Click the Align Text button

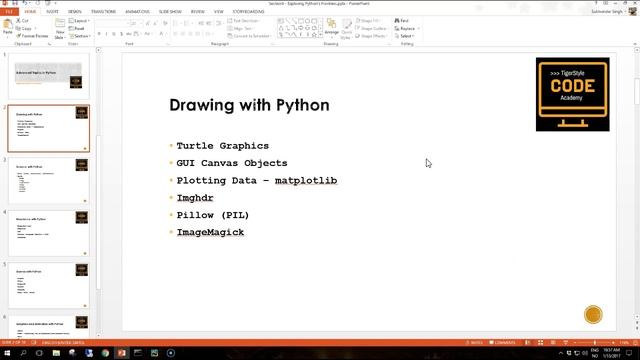(x=241, y=29)
